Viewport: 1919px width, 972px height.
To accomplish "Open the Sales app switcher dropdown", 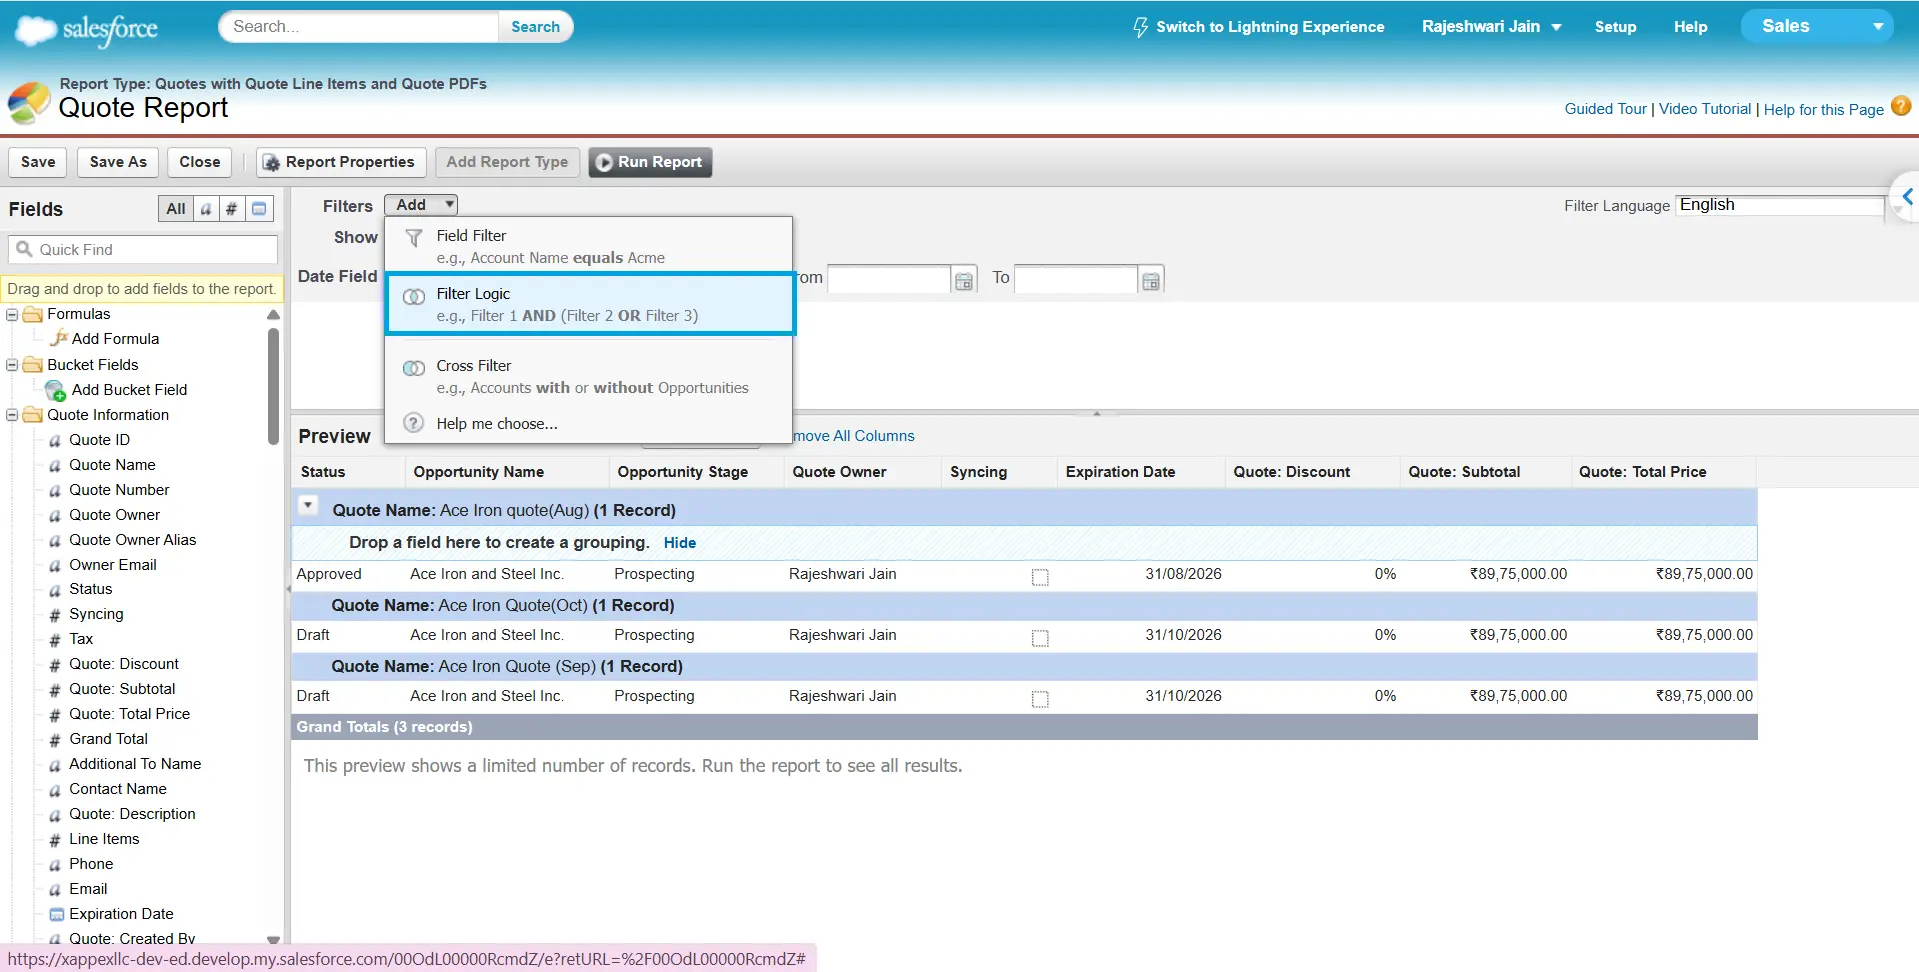I will [x=1818, y=26].
